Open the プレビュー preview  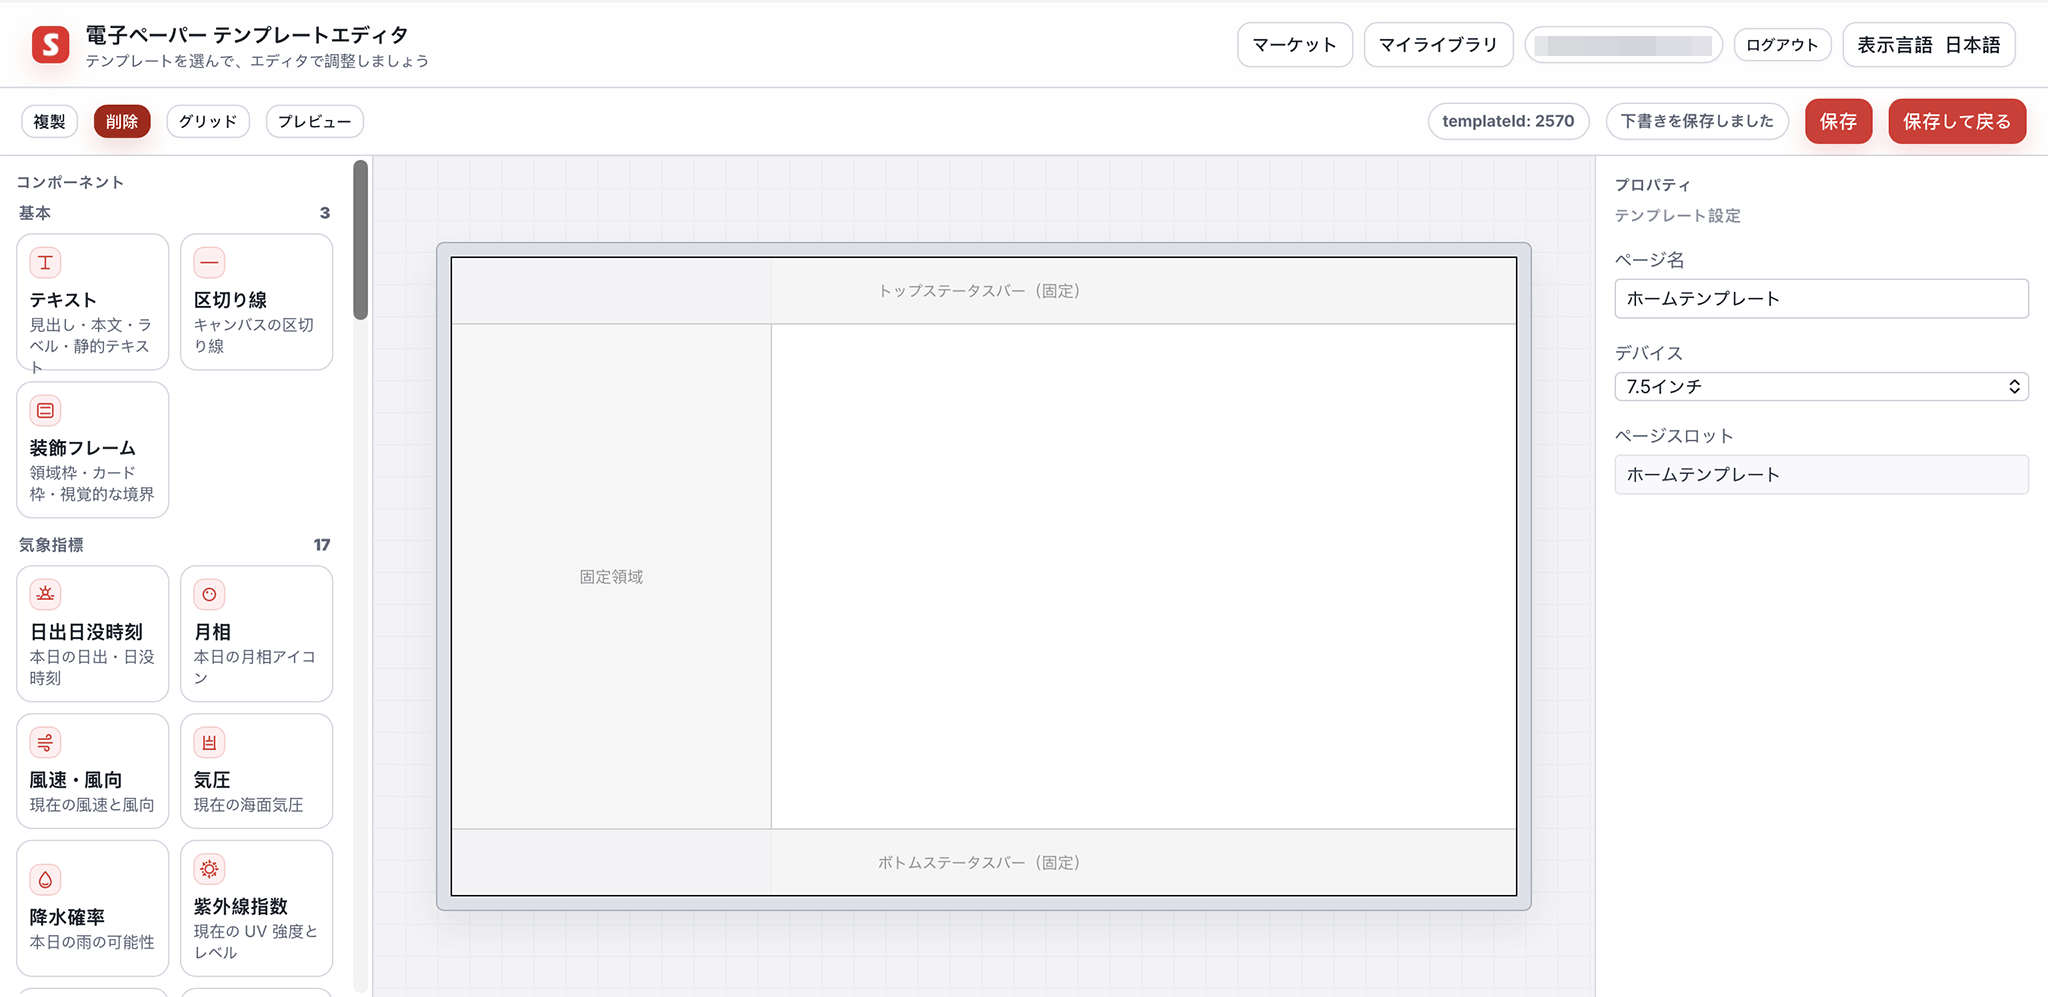(x=314, y=122)
